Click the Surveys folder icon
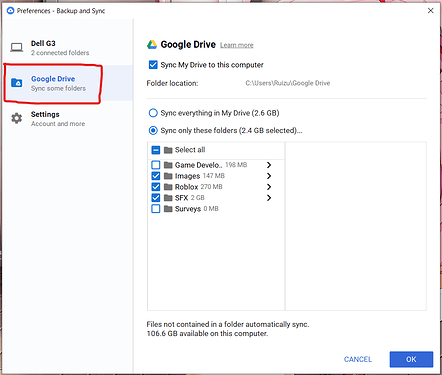442x375 pixels. [x=168, y=209]
